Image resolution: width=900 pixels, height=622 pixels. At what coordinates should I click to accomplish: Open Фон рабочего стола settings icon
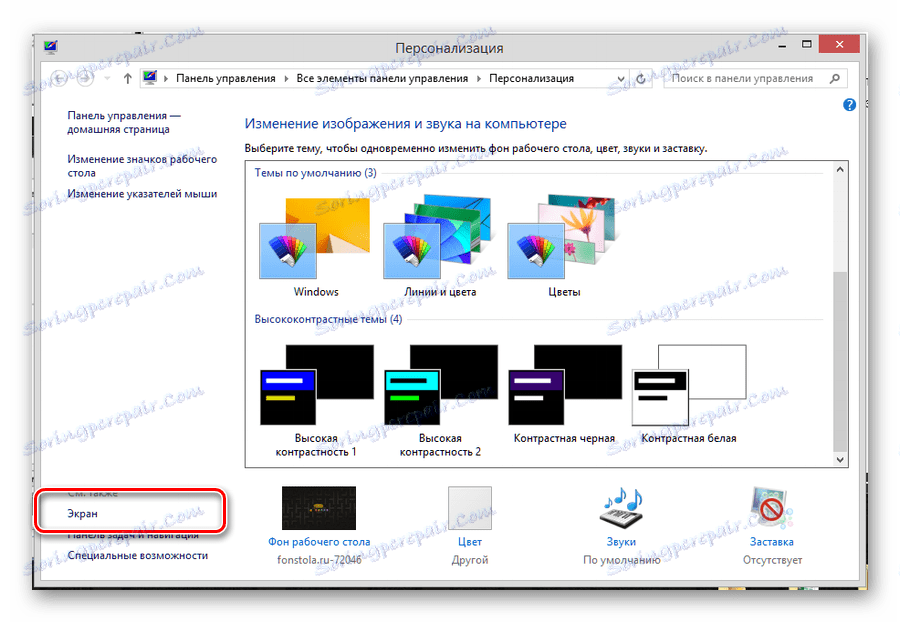coord(319,508)
